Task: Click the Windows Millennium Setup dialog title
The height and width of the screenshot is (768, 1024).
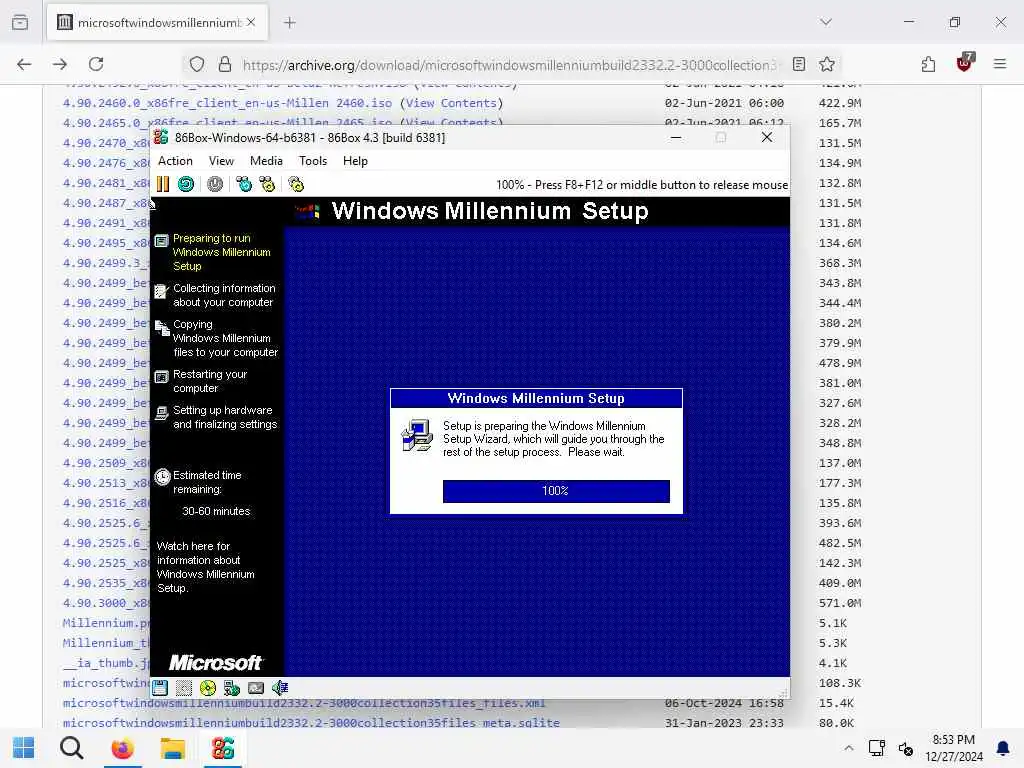Action: coord(536,398)
